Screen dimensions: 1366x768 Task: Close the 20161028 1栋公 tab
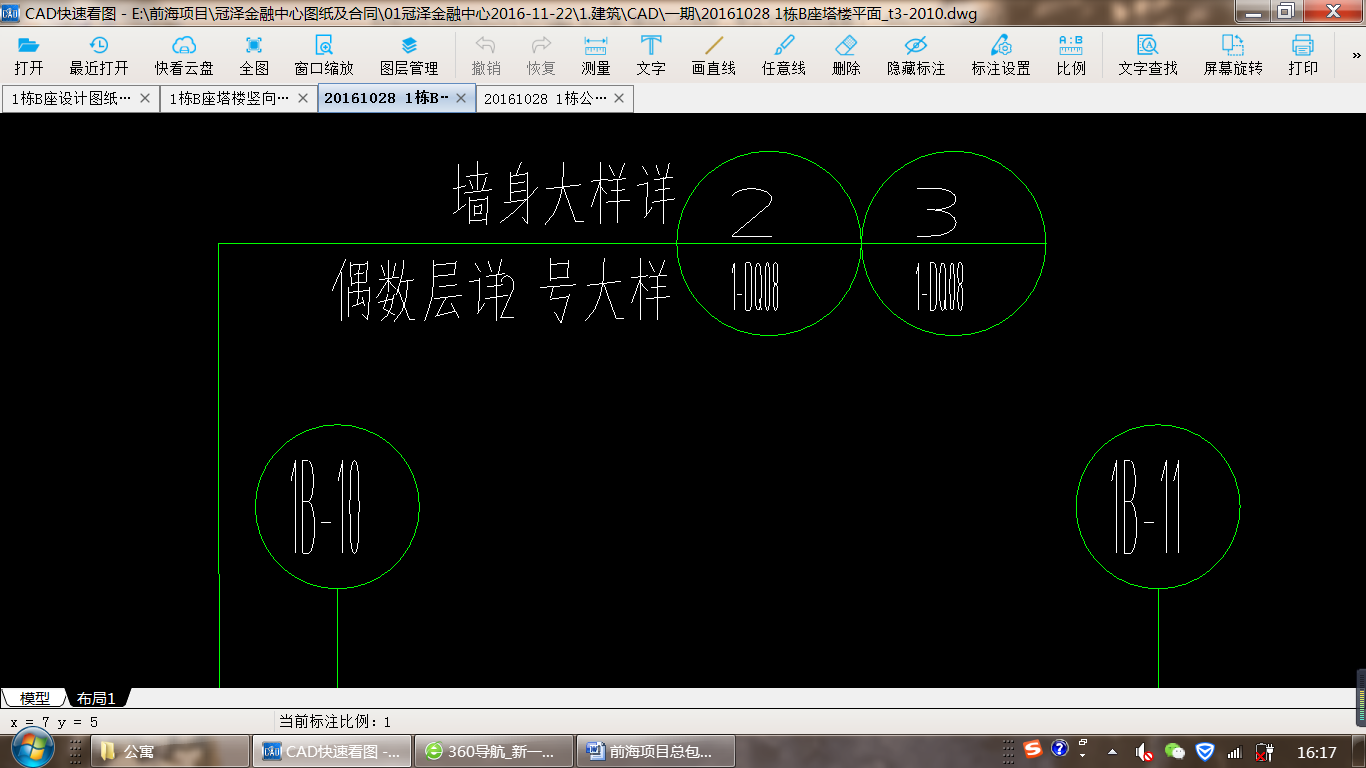coord(619,98)
